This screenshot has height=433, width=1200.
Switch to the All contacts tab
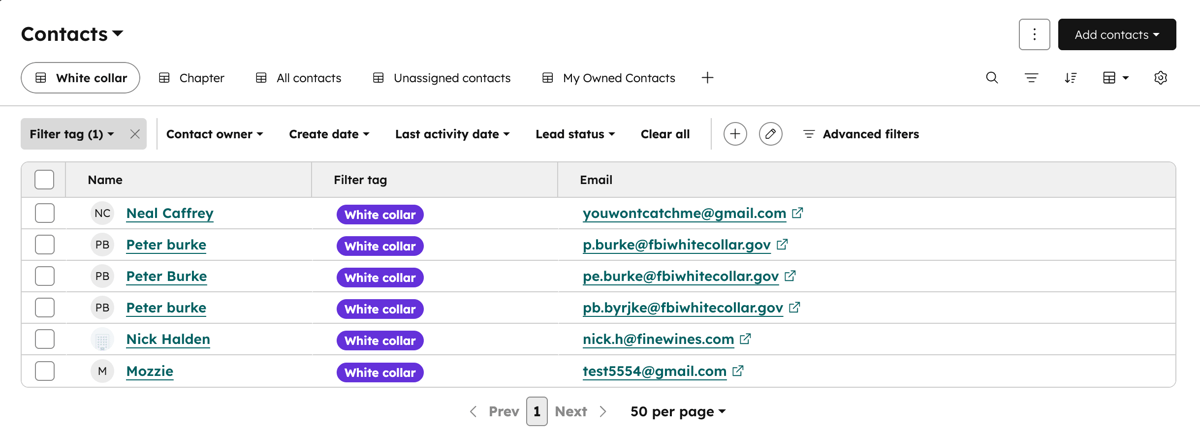click(x=298, y=78)
